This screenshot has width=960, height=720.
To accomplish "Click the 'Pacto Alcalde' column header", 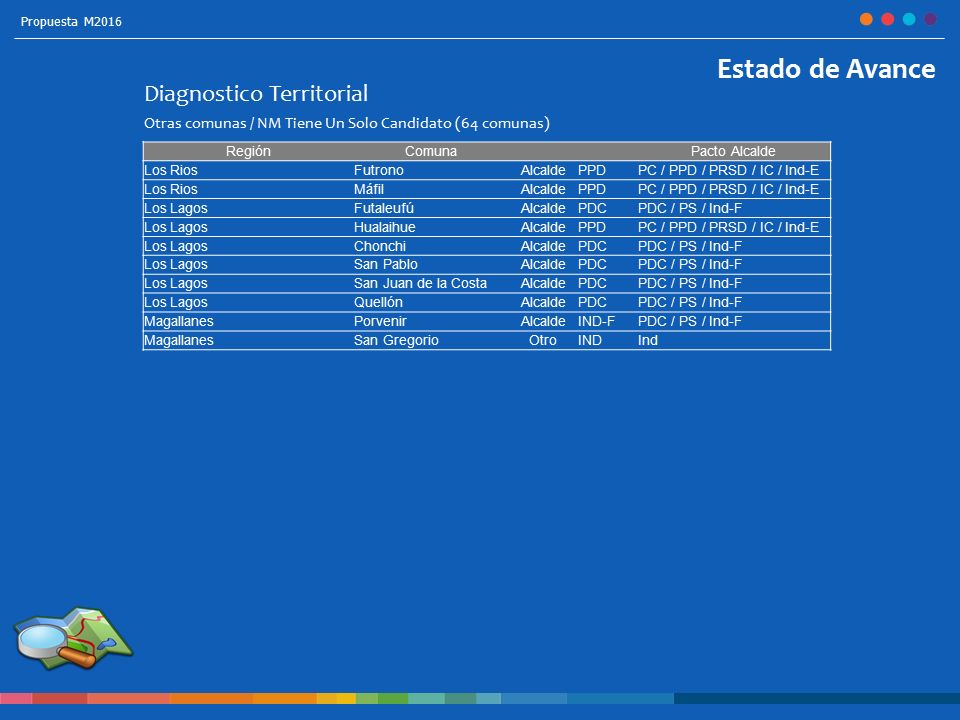I will (733, 151).
